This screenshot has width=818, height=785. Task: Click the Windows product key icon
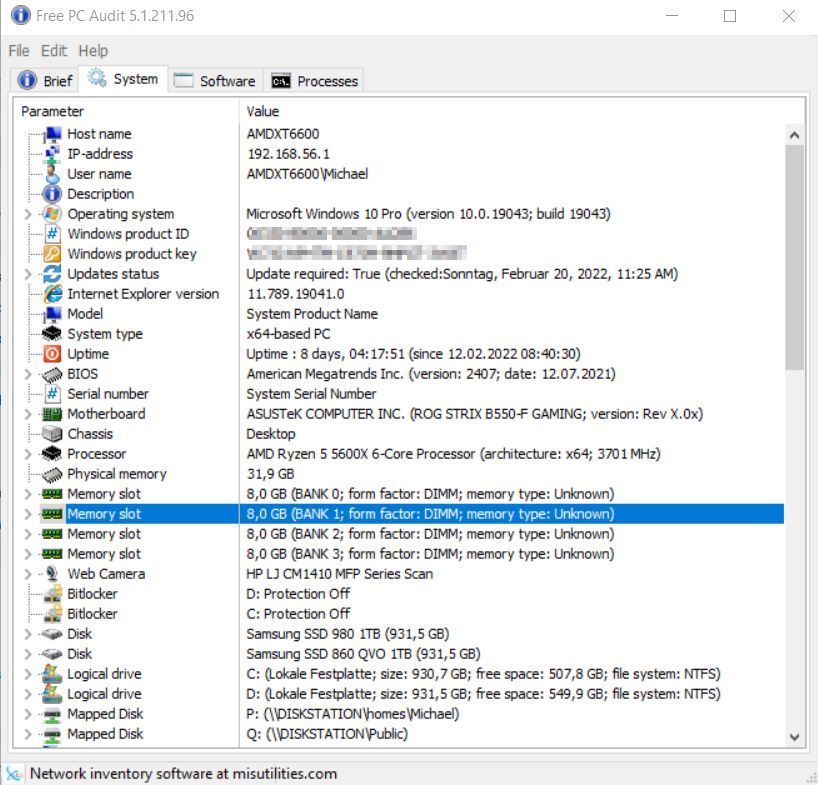point(52,254)
